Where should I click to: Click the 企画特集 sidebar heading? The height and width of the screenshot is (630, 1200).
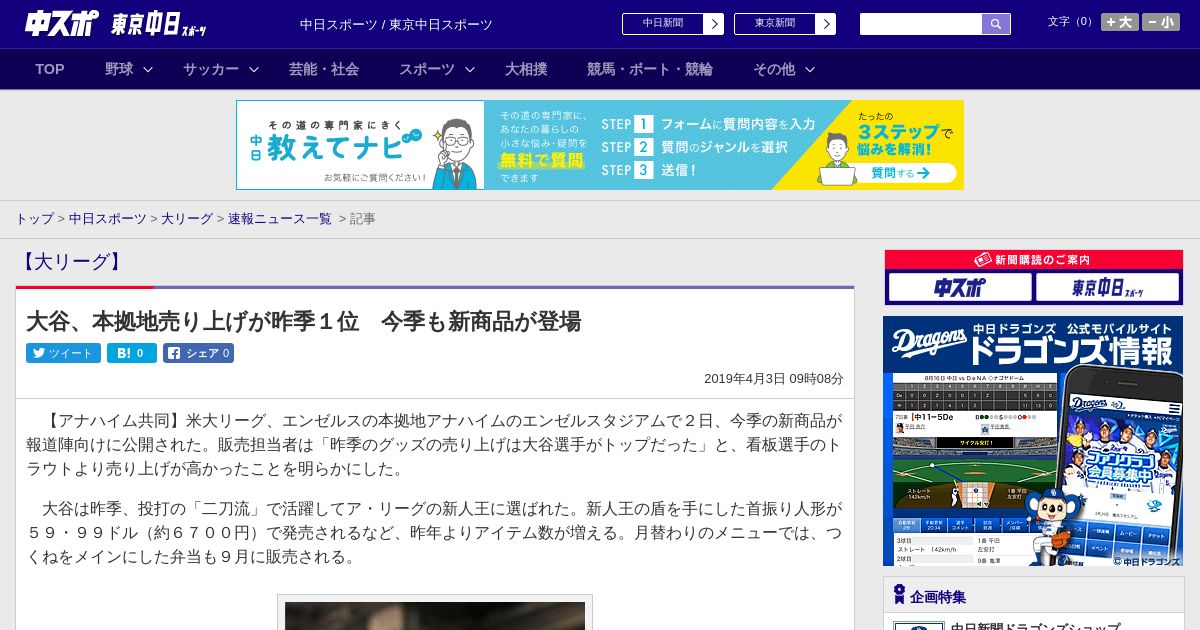tap(938, 597)
